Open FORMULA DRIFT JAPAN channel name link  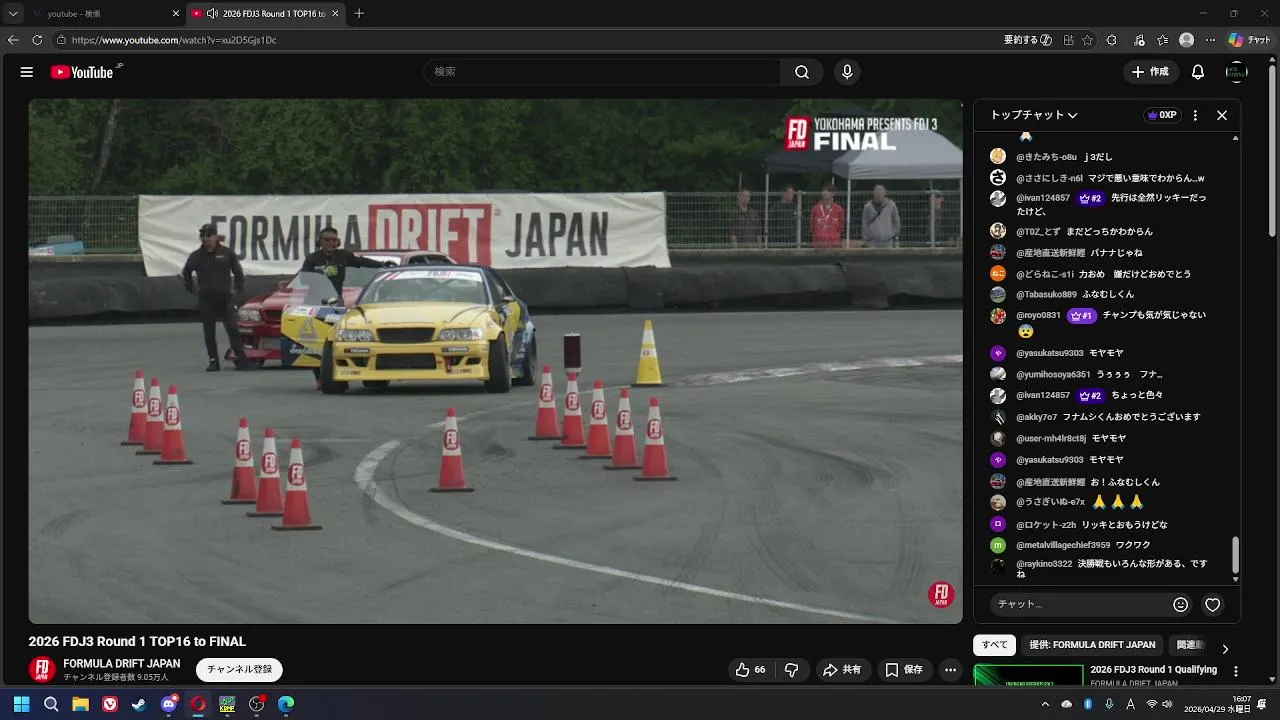pos(122,664)
